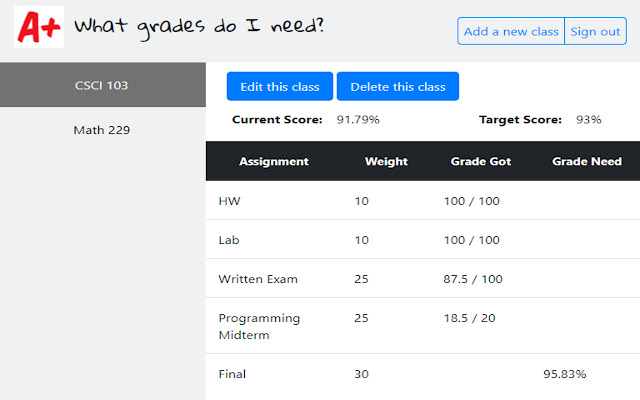Click the A+ logo icon
Image resolution: width=640 pixels, height=400 pixels.
coord(39,26)
